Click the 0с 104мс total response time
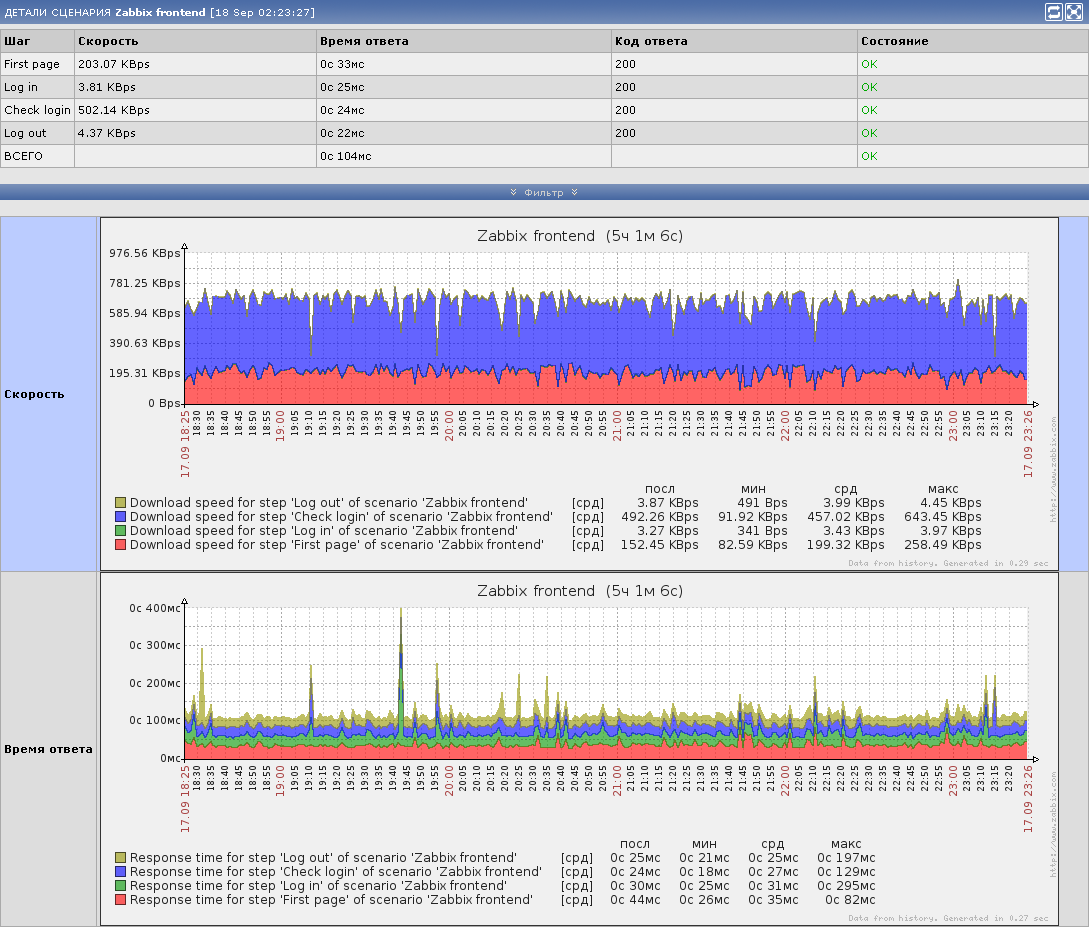The width and height of the screenshot is (1089, 927). pyautogui.click(x=345, y=156)
